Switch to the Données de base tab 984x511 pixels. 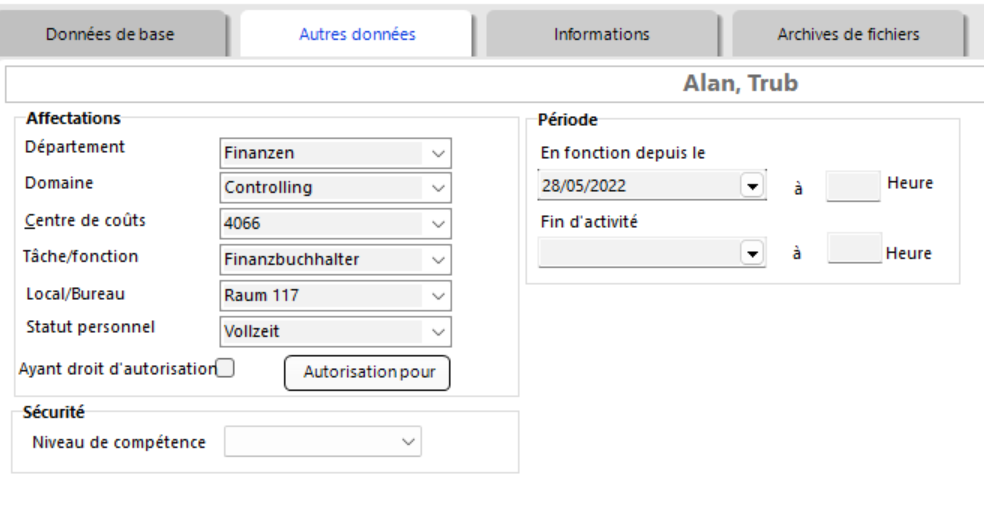coord(110,34)
